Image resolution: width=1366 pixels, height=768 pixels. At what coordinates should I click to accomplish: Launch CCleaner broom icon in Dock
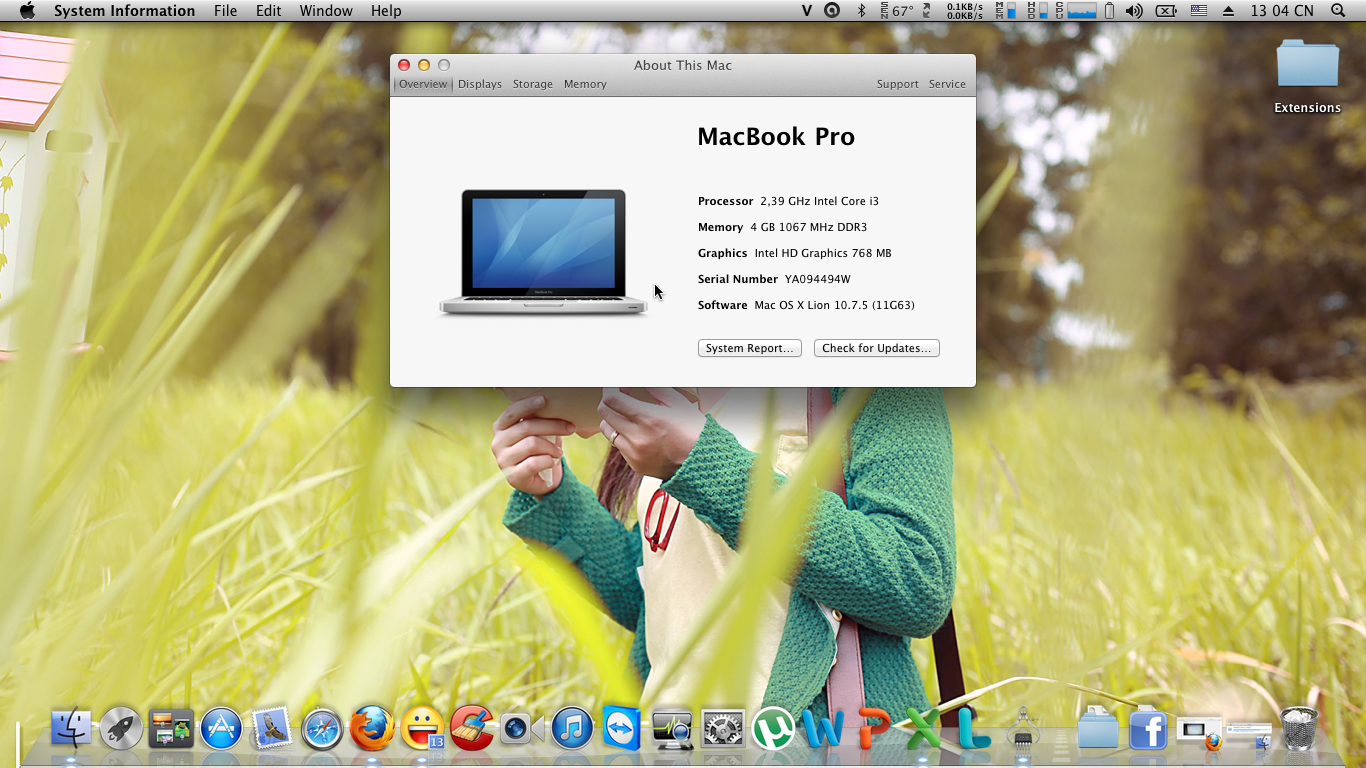pos(472,728)
